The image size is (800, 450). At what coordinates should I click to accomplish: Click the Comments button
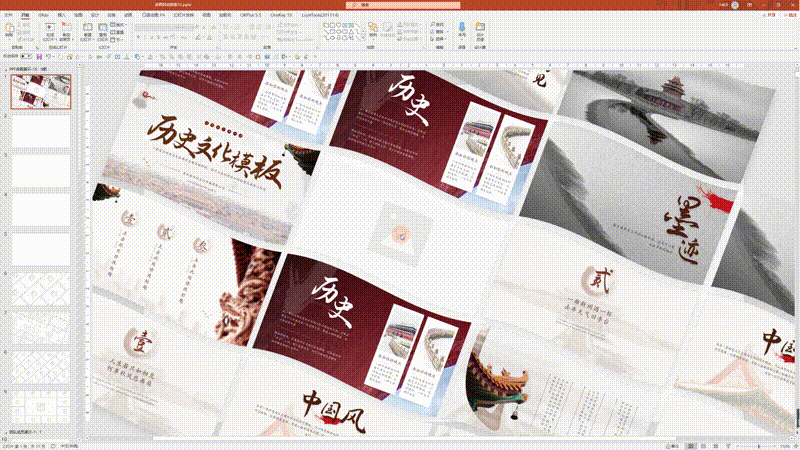click(789, 15)
